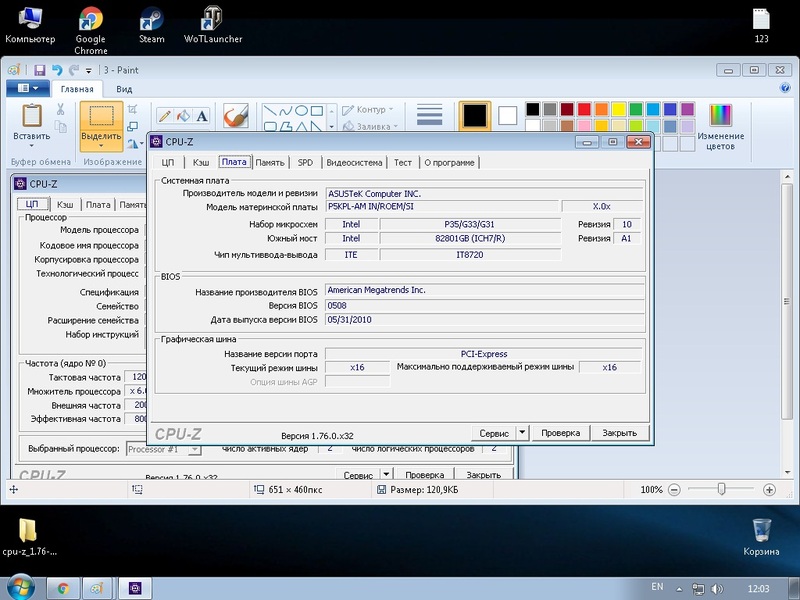Screen dimensions: 800x600
Task: Expand the arrow under Вставить
Action: click(32, 145)
